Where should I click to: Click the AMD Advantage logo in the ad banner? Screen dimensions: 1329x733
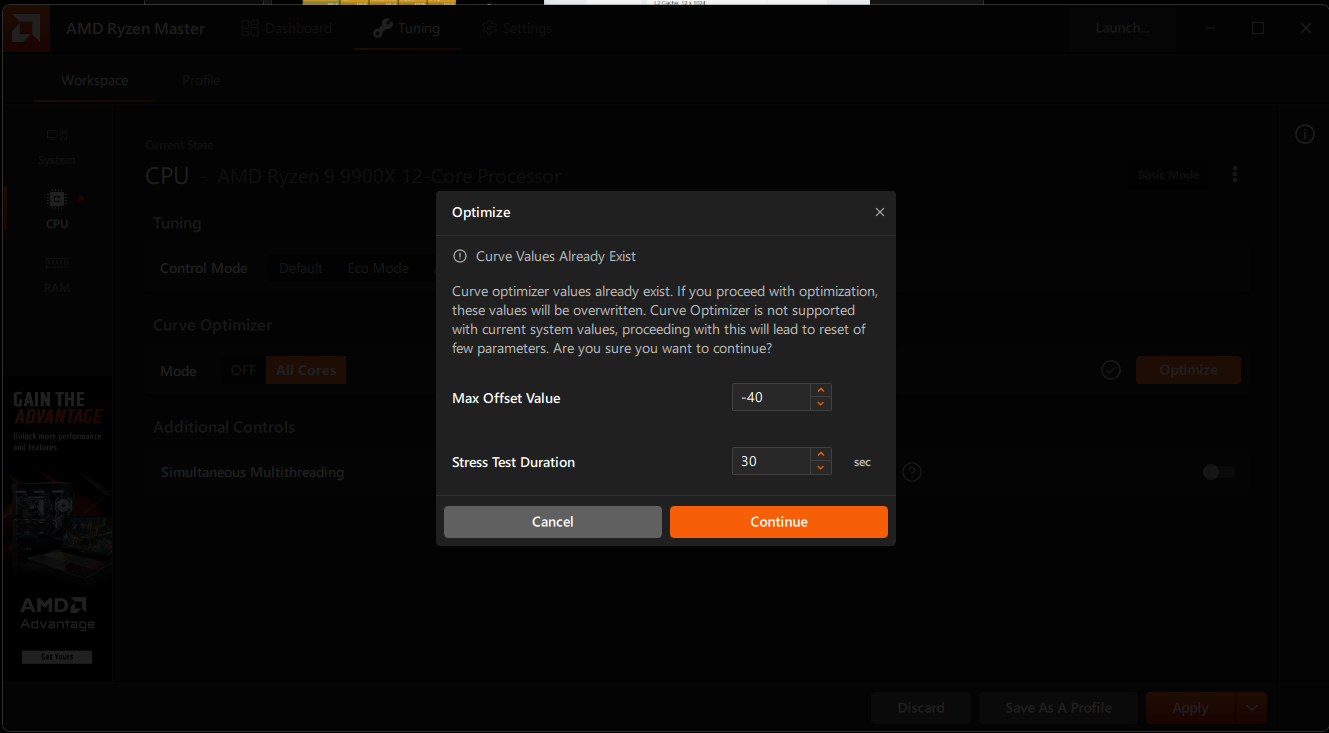[x=57, y=614]
